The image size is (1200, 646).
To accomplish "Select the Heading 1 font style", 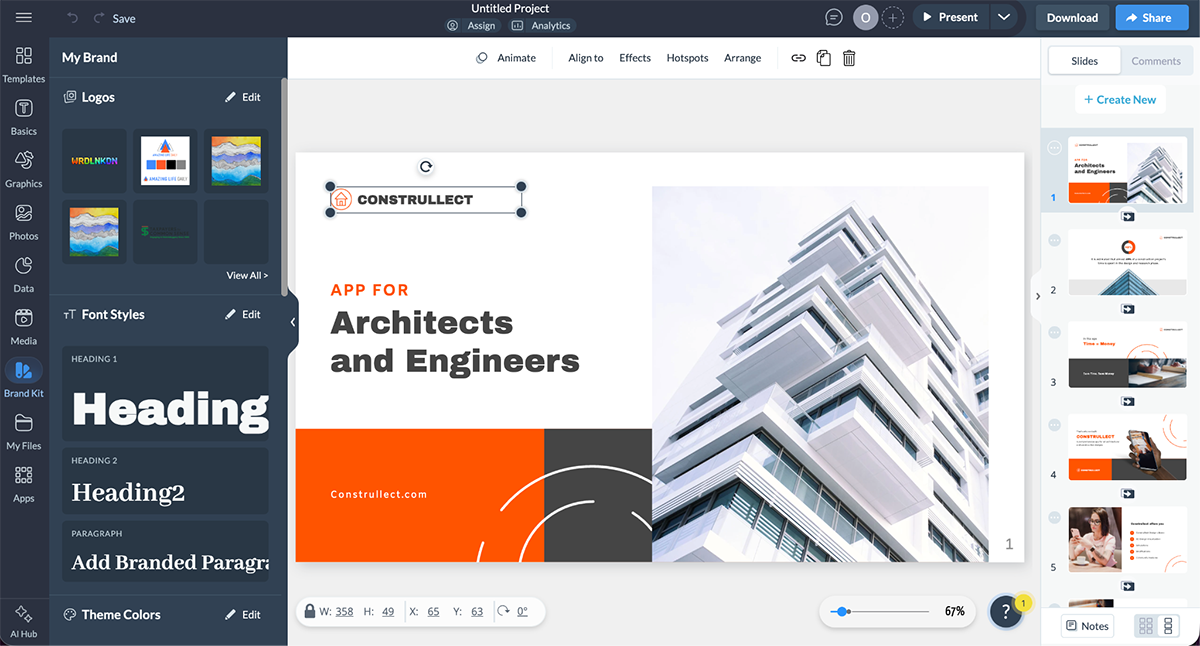I will point(165,394).
